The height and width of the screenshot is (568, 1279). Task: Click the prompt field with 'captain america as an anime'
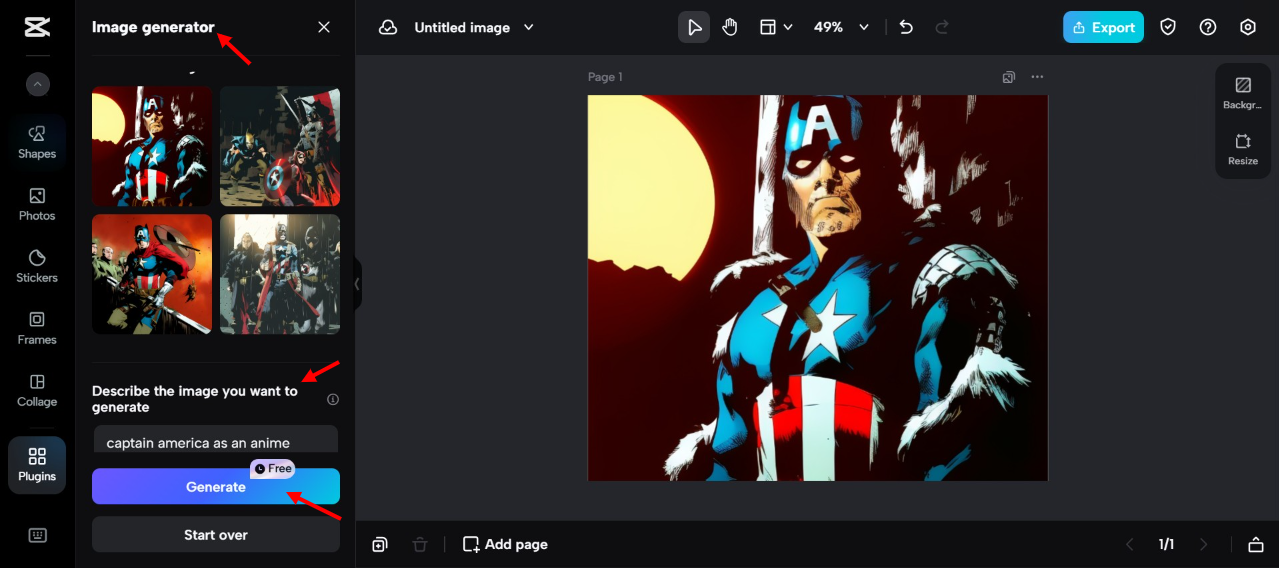tap(216, 442)
